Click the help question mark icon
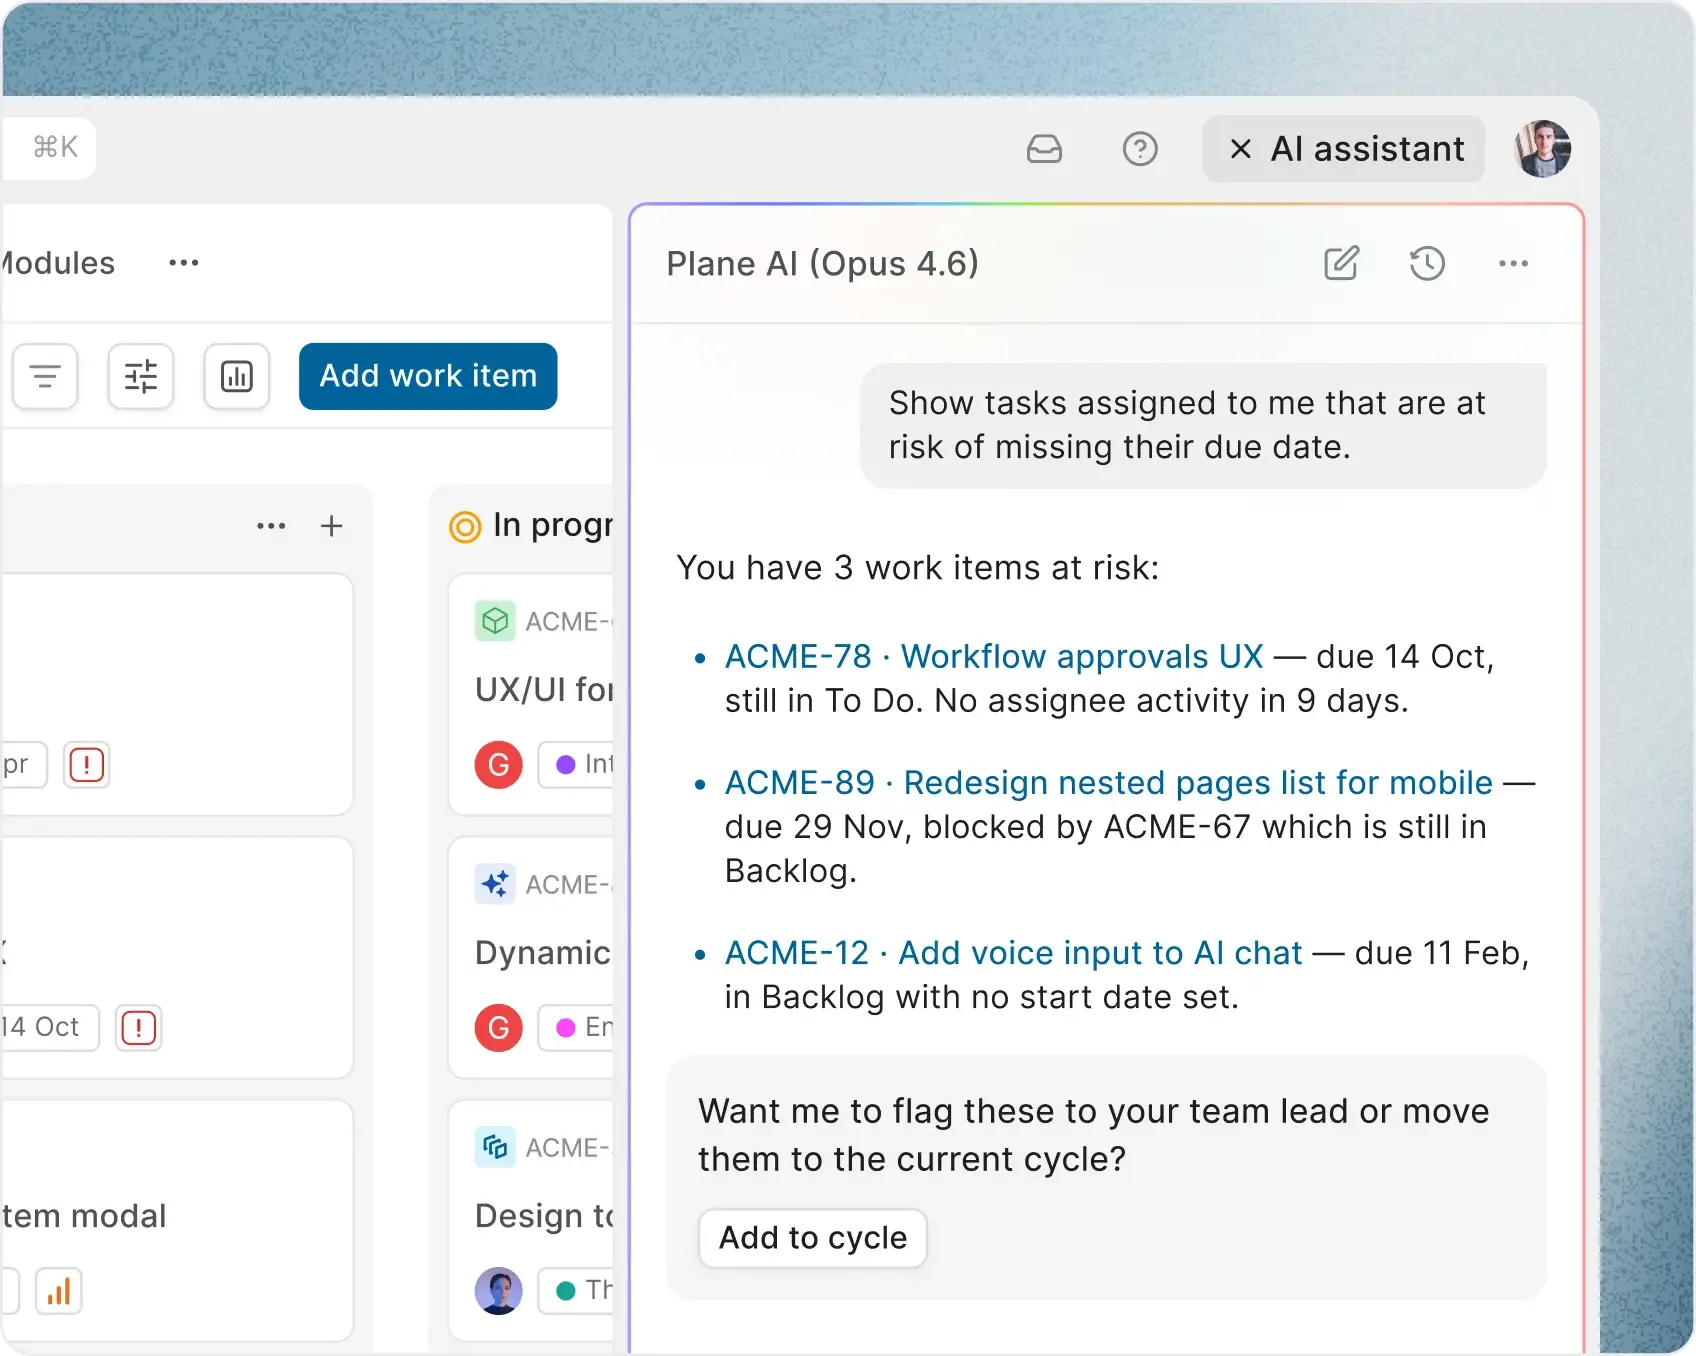 (x=1139, y=149)
